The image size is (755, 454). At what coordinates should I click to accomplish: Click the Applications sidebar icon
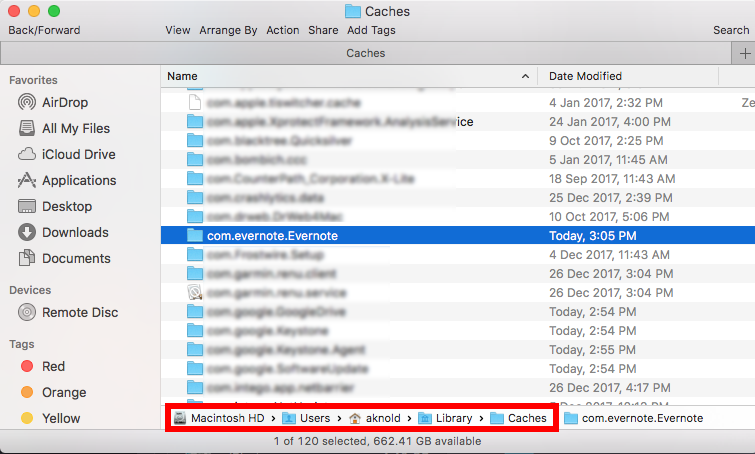point(27,180)
